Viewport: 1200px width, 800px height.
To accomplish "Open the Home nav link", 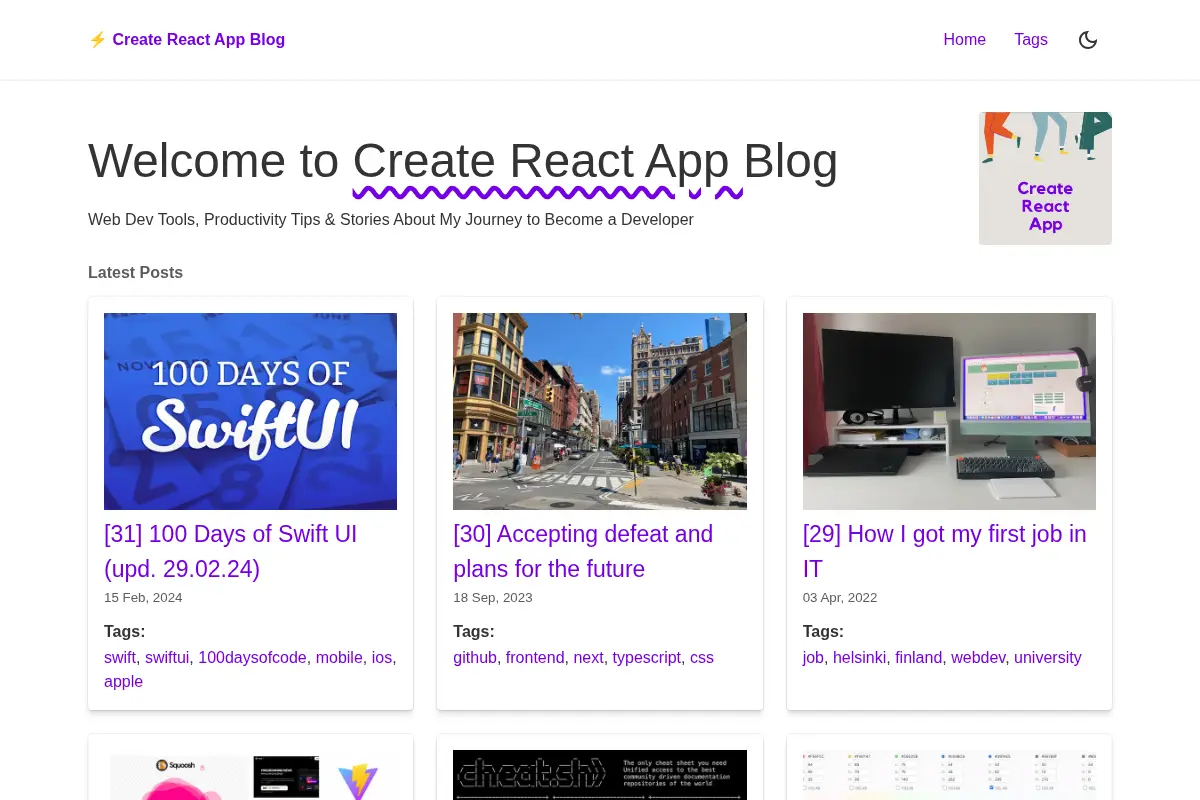I will [964, 40].
